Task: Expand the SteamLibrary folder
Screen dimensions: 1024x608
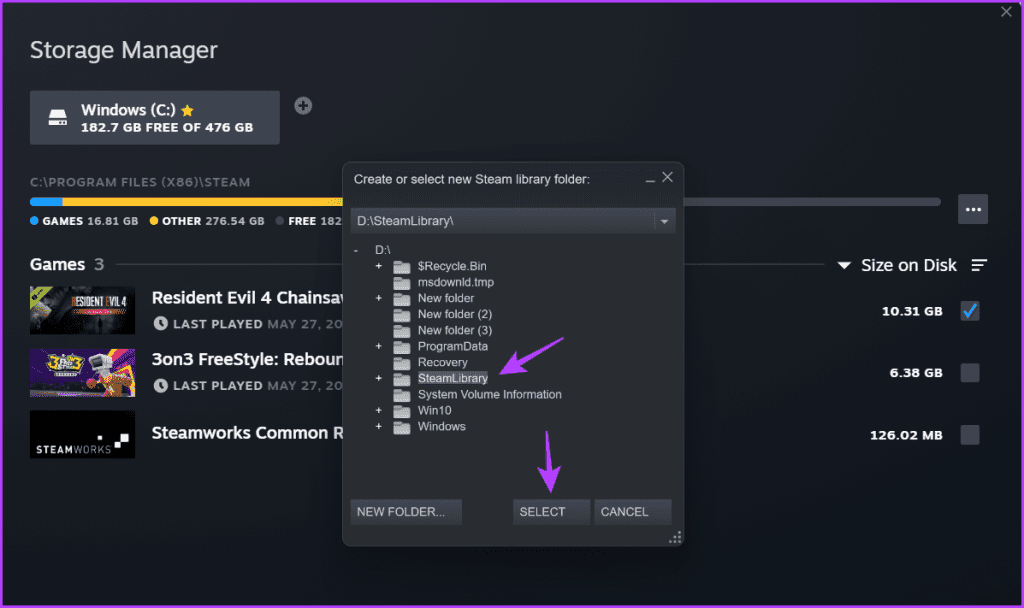Action: pyautogui.click(x=379, y=378)
